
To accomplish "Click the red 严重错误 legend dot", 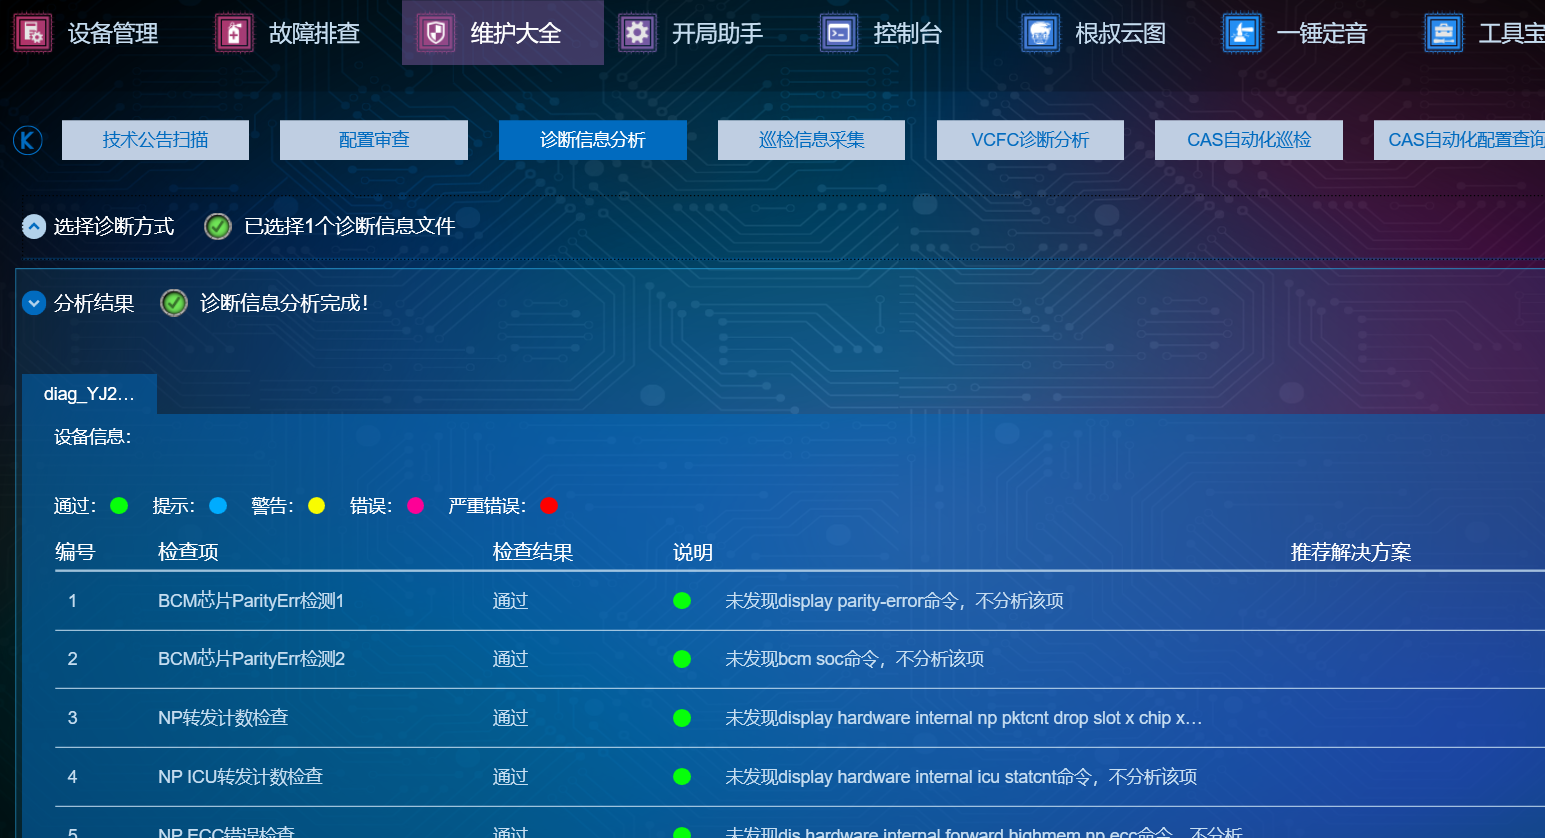I will (x=549, y=506).
